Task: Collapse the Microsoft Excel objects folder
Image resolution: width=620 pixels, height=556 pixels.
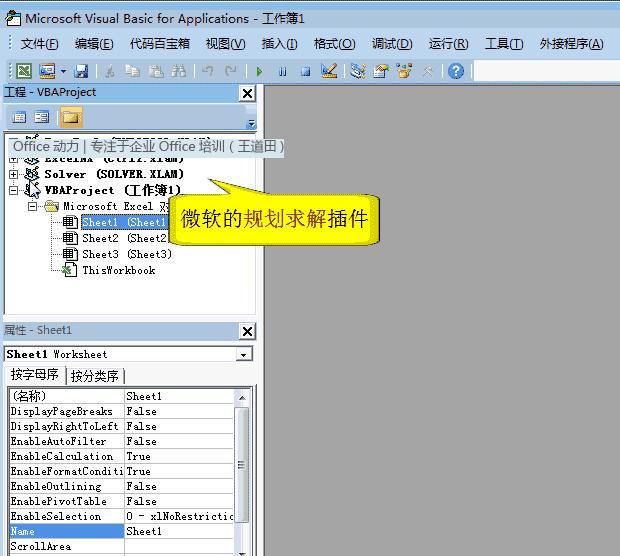Action: pyautogui.click(x=32, y=206)
